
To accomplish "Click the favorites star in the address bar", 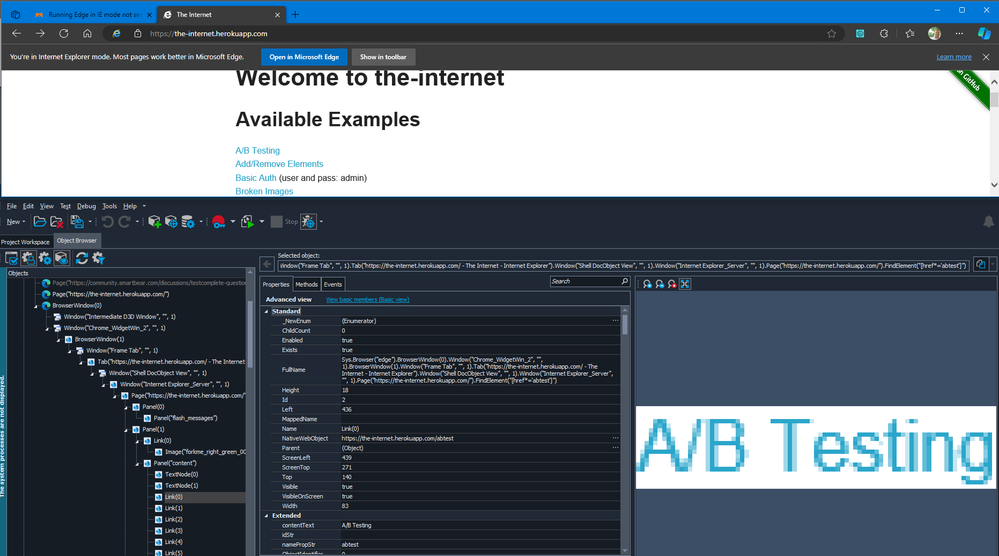I will (831, 33).
